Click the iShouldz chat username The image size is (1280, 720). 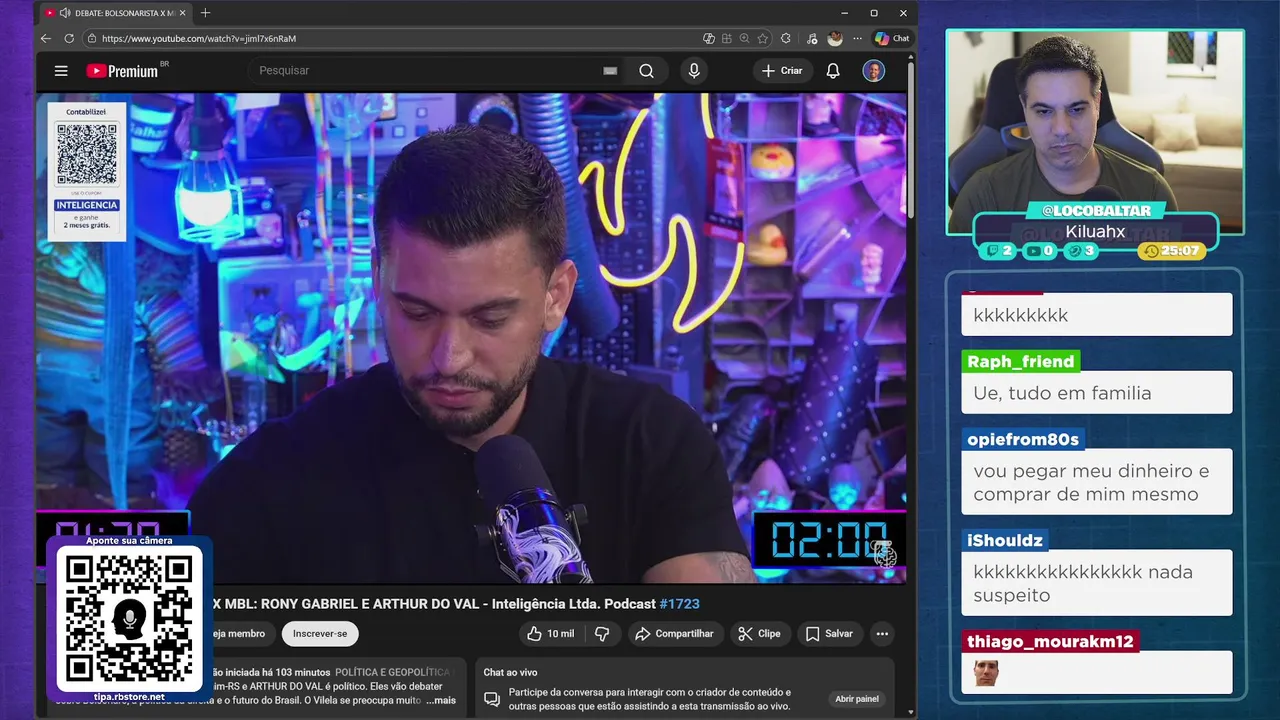pyautogui.click(x=1005, y=541)
